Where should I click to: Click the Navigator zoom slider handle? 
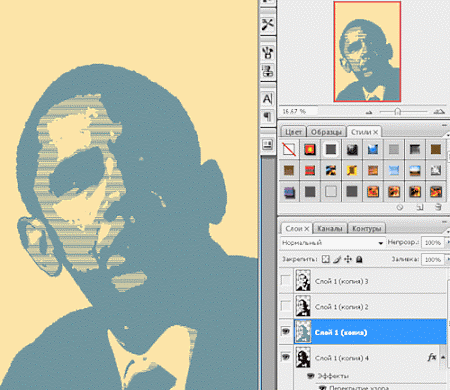[x=397, y=111]
